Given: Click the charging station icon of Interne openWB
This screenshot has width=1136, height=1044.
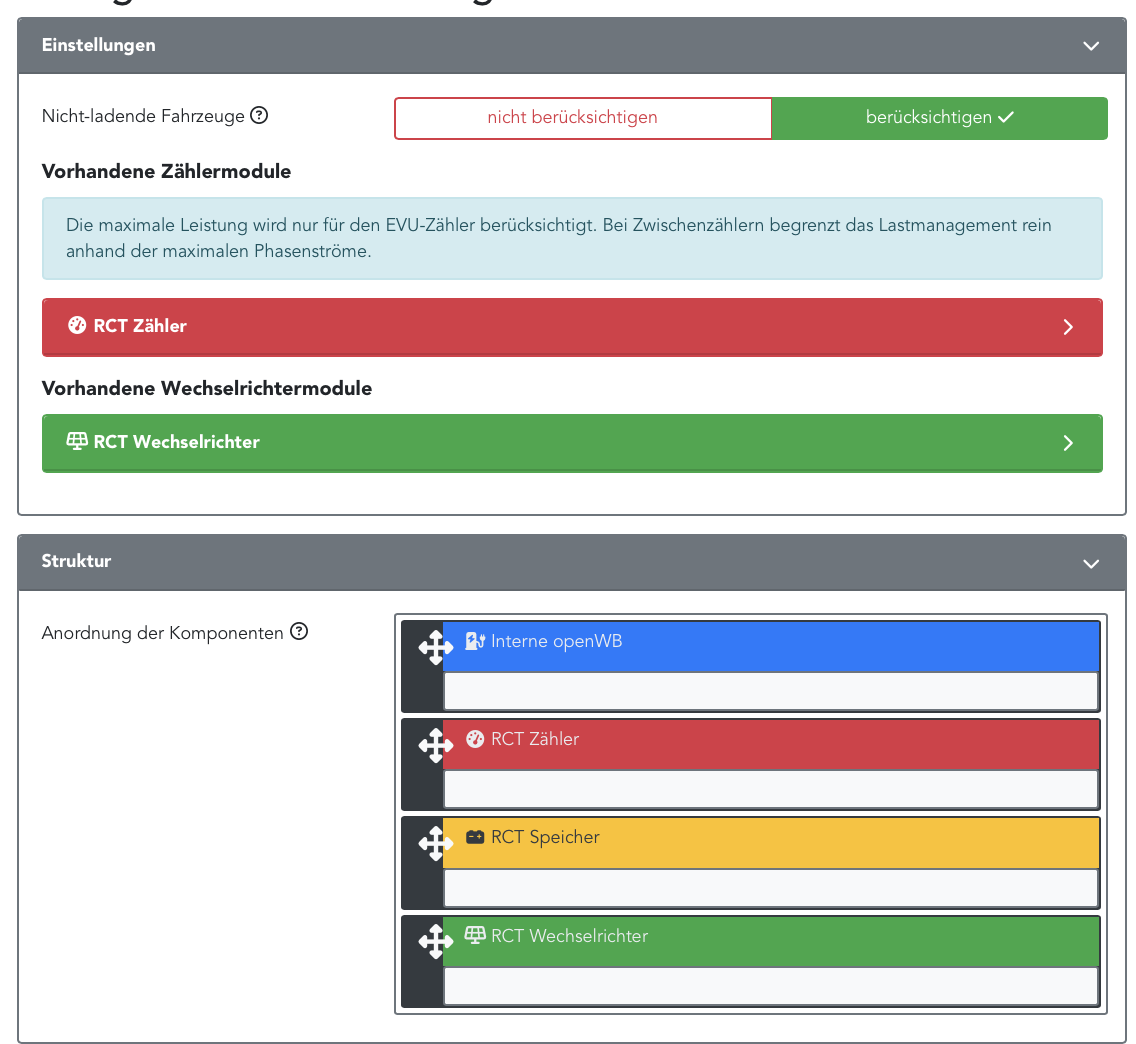Looking at the screenshot, I should [x=475, y=641].
